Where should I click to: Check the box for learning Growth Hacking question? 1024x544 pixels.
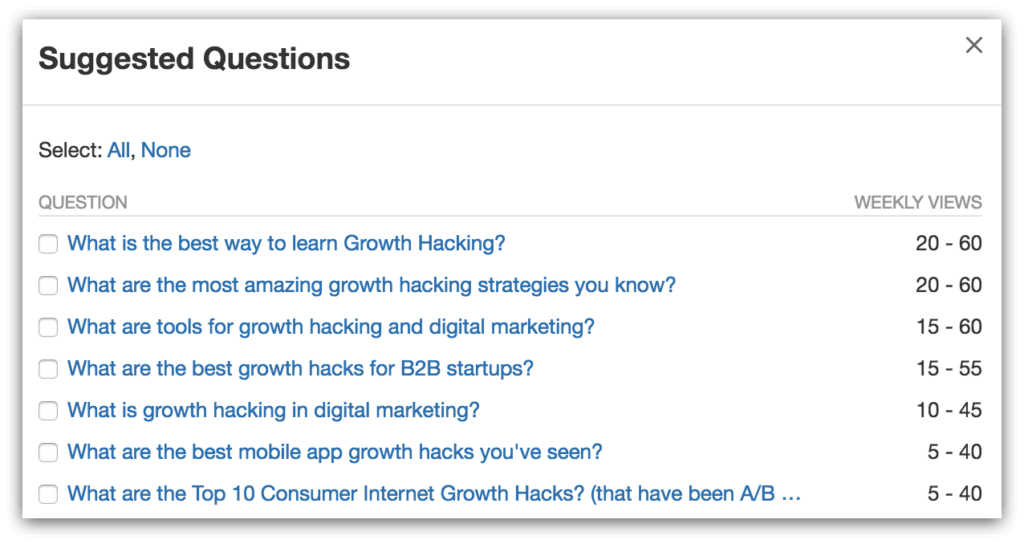tap(48, 244)
